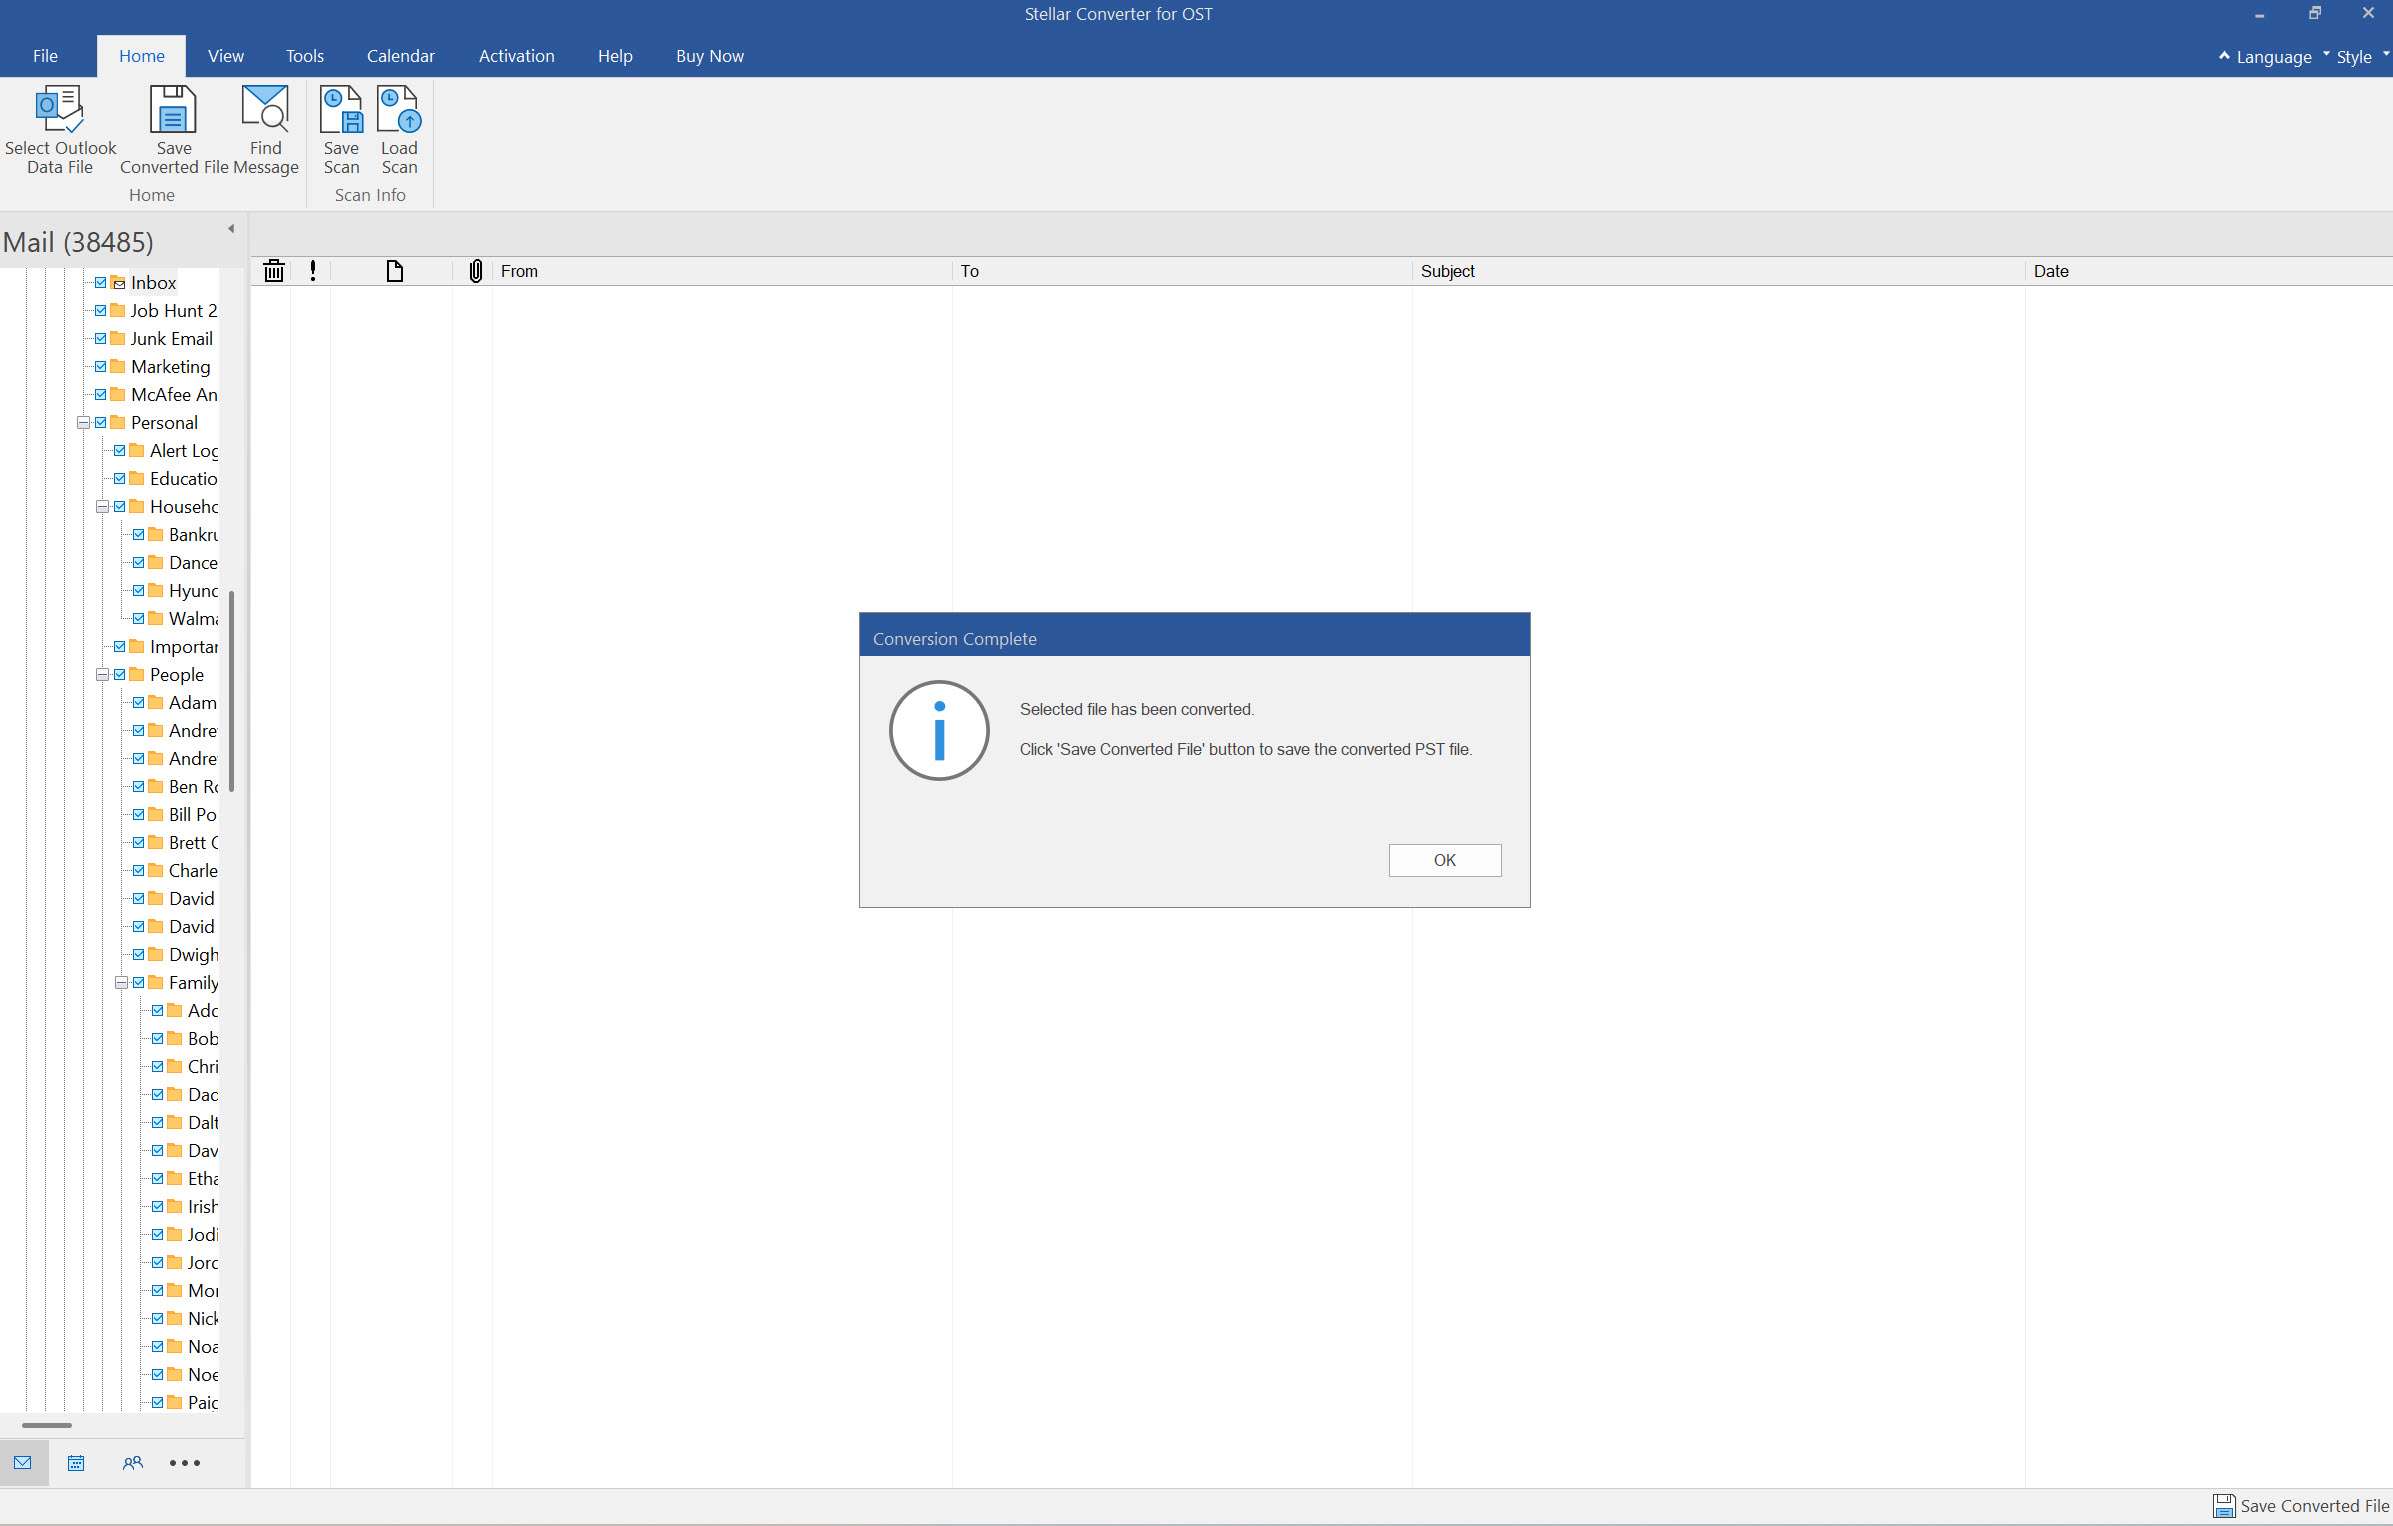
Task: Sort messages by Date column
Action: pos(2208,271)
